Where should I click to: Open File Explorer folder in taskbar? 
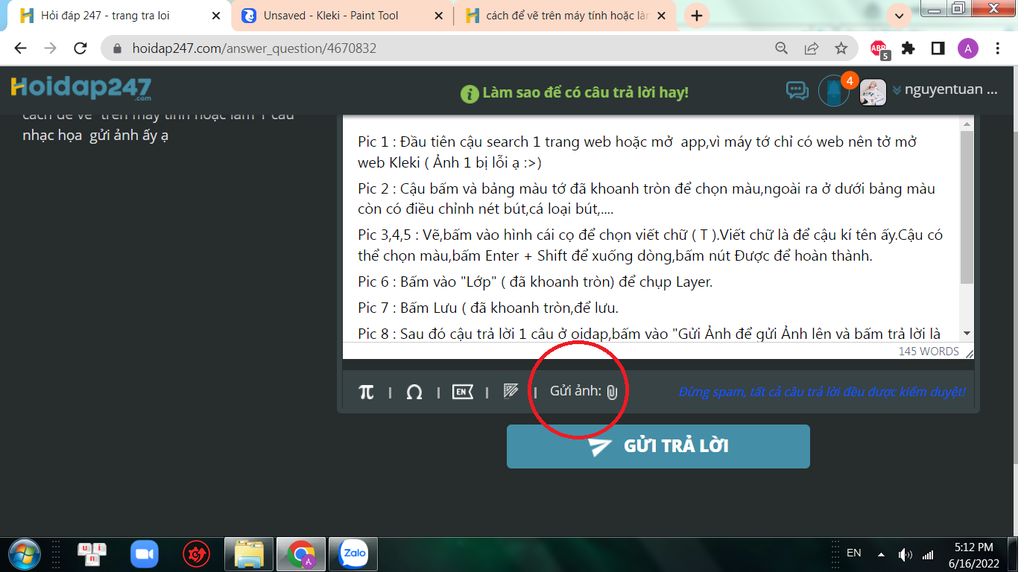click(249, 554)
